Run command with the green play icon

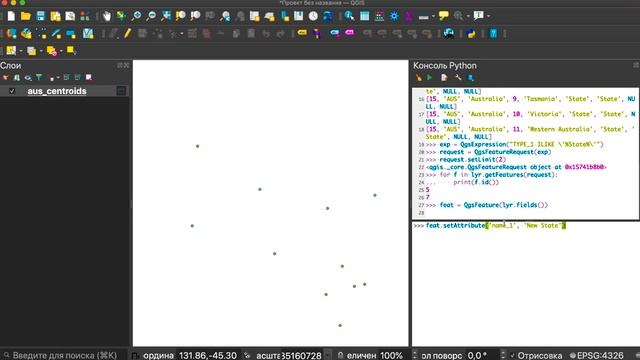(x=429, y=78)
